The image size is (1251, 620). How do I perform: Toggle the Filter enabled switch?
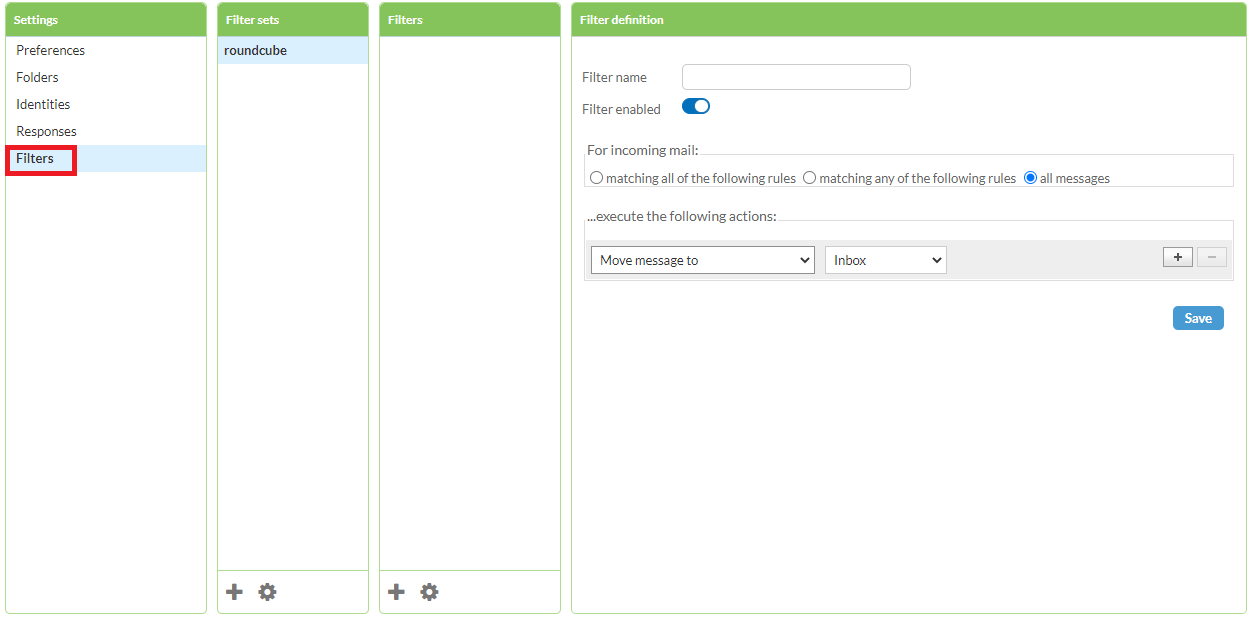696,106
